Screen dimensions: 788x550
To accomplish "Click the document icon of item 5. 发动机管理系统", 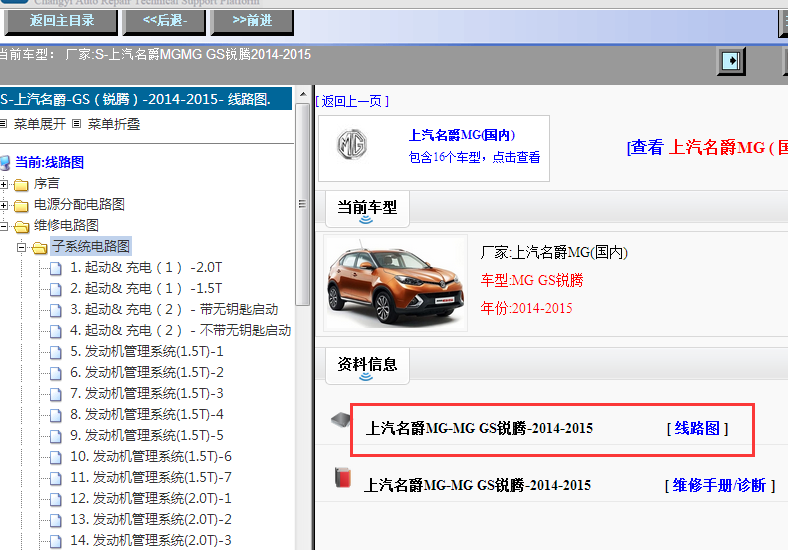I will pyautogui.click(x=56, y=352).
